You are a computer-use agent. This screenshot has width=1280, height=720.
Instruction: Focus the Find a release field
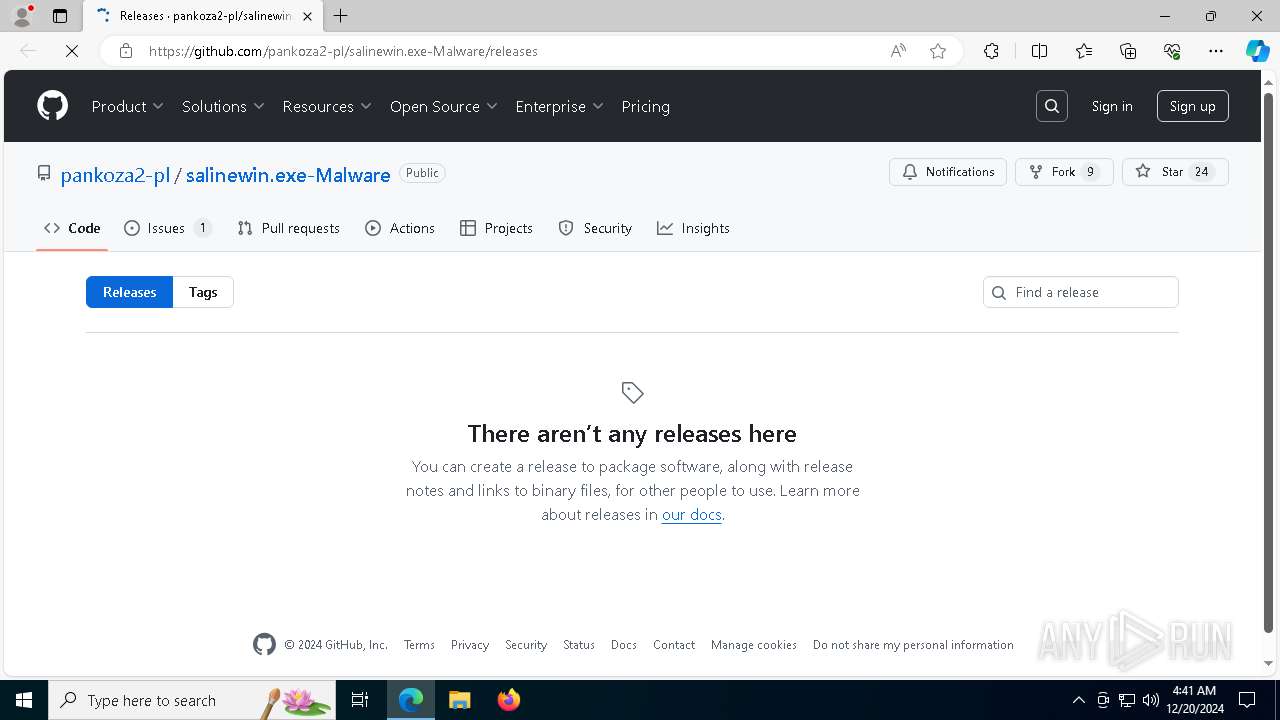click(x=1081, y=292)
